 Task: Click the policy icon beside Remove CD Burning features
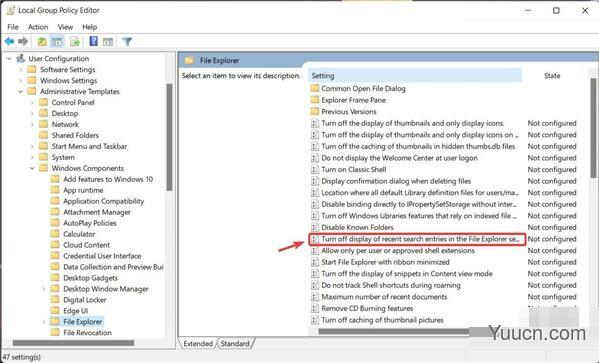click(x=315, y=308)
